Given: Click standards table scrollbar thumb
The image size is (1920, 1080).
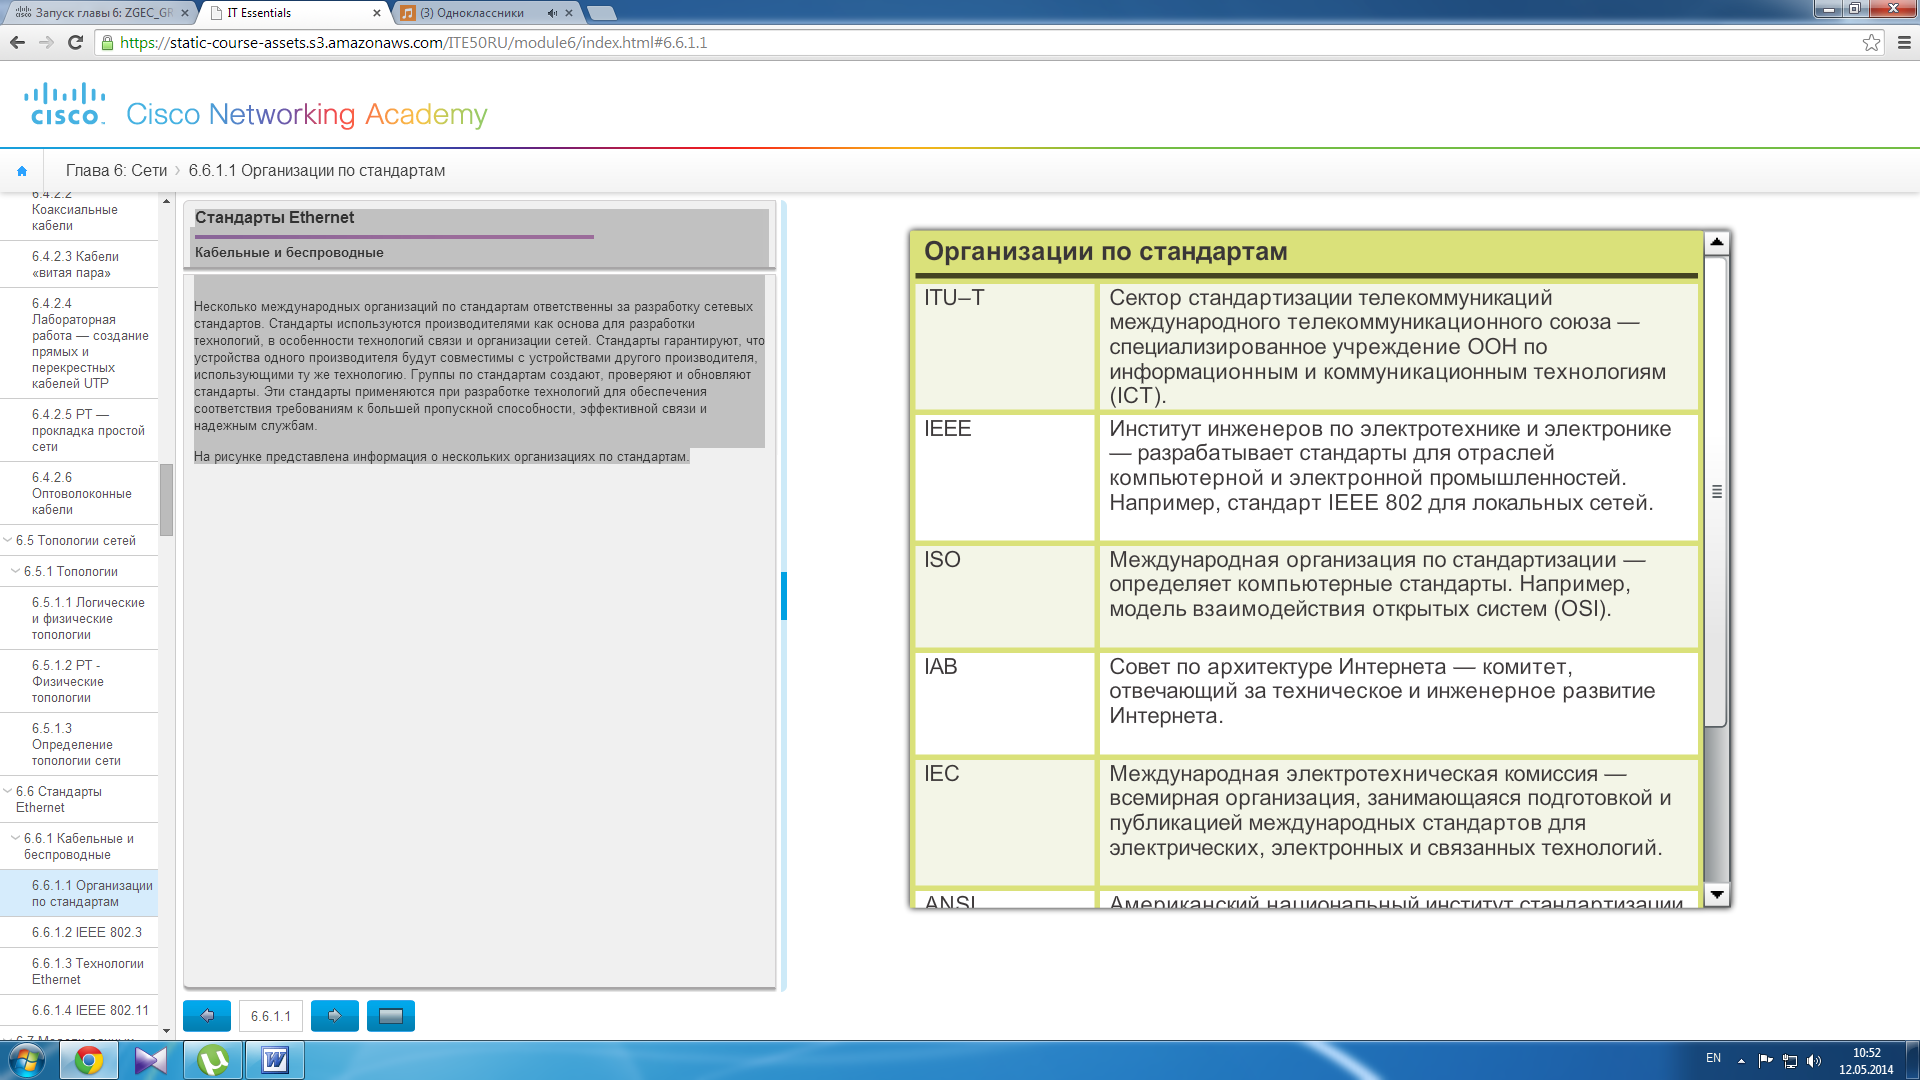Looking at the screenshot, I should [x=1716, y=492].
